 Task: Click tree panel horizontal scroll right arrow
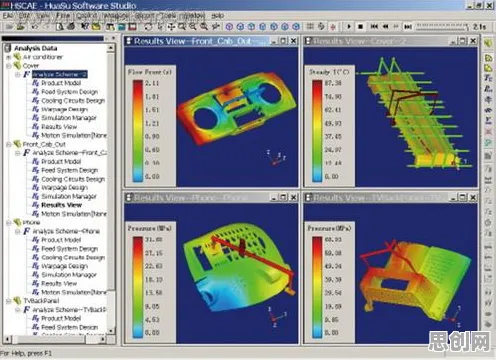click(x=103, y=339)
